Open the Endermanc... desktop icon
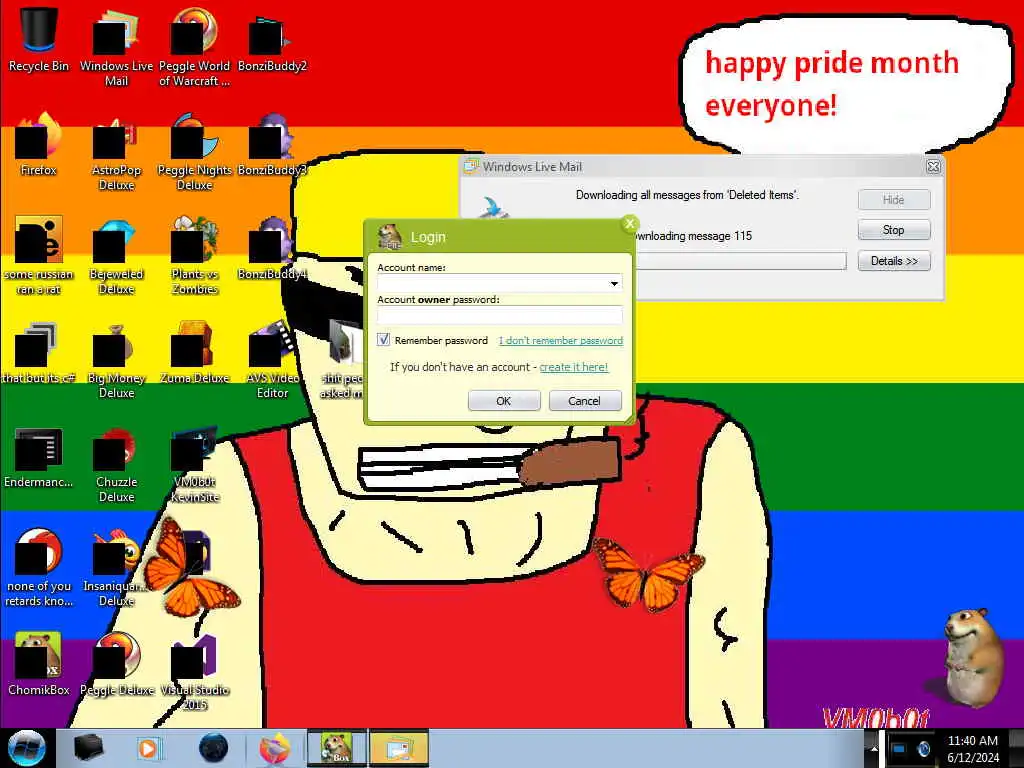Viewport: 1024px width, 768px height. click(x=39, y=456)
